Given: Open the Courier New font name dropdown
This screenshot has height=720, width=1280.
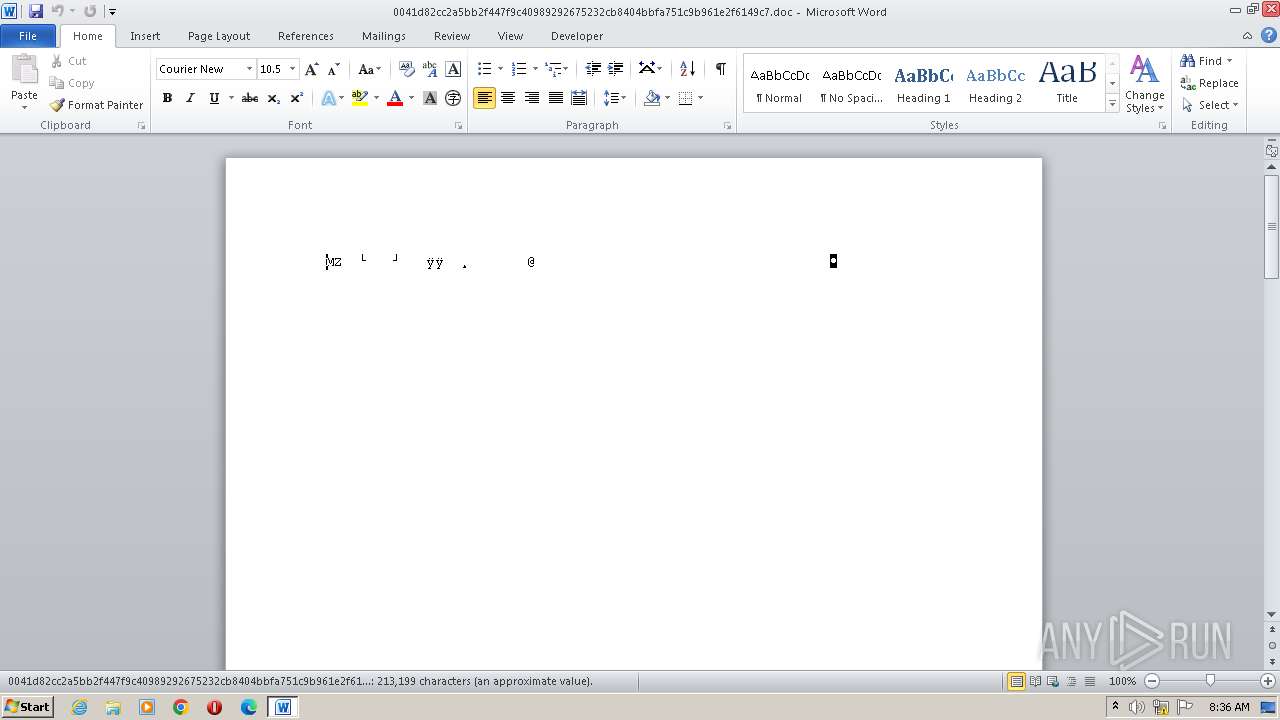Looking at the screenshot, I should [249, 69].
